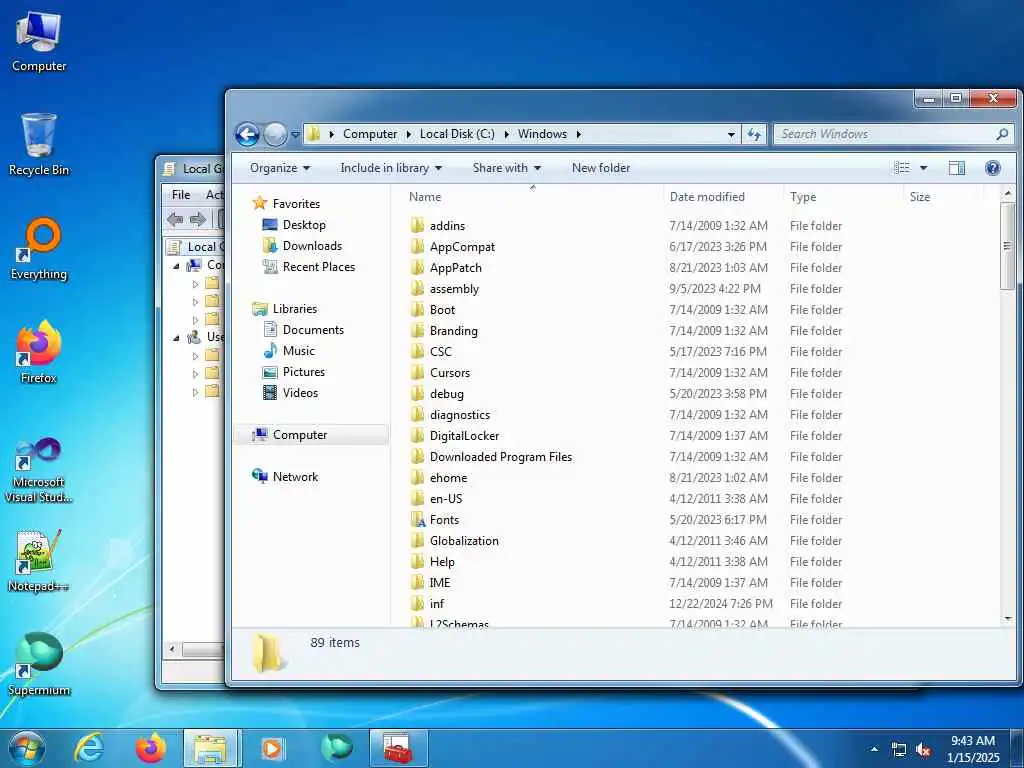Click the taskbar clock showing 9:43 AM
The width and height of the screenshot is (1024, 768).
pos(972,749)
